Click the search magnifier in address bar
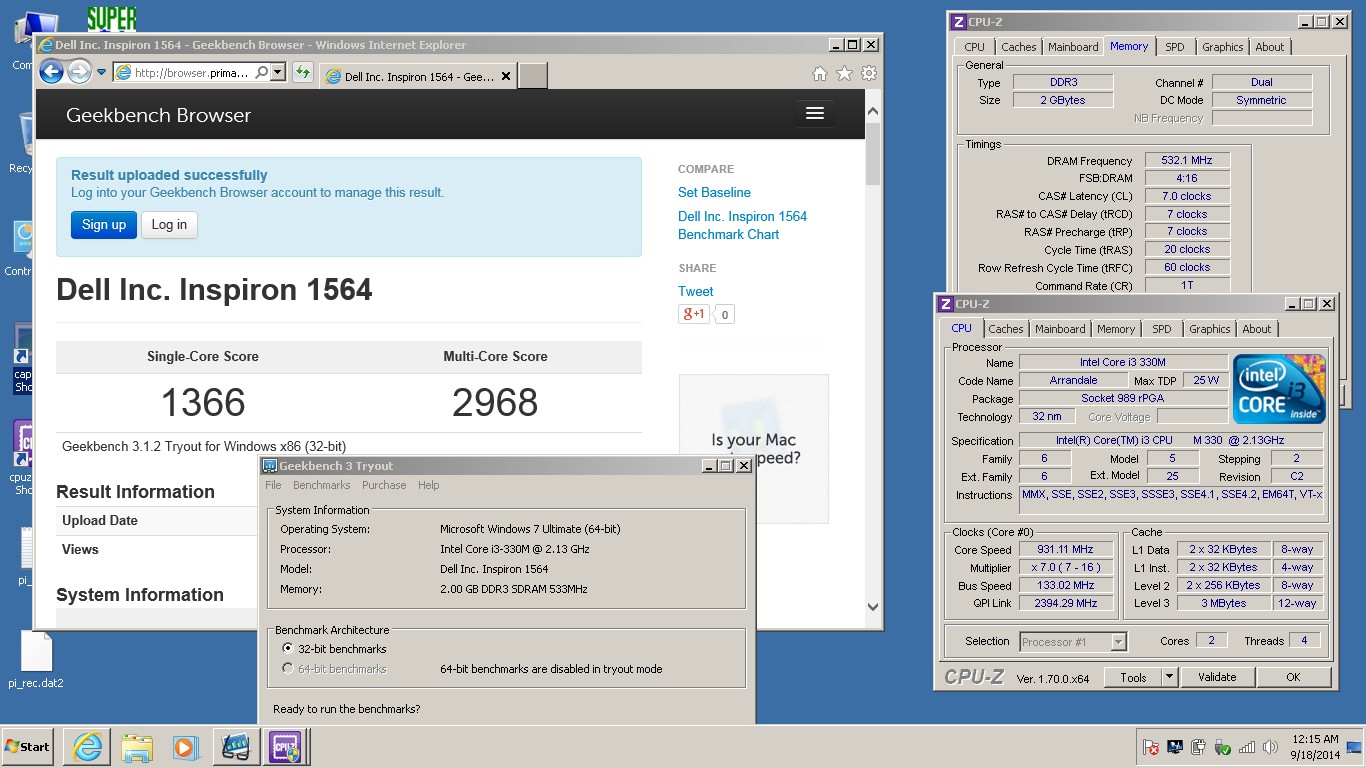The height and width of the screenshot is (768, 1366). click(261, 72)
